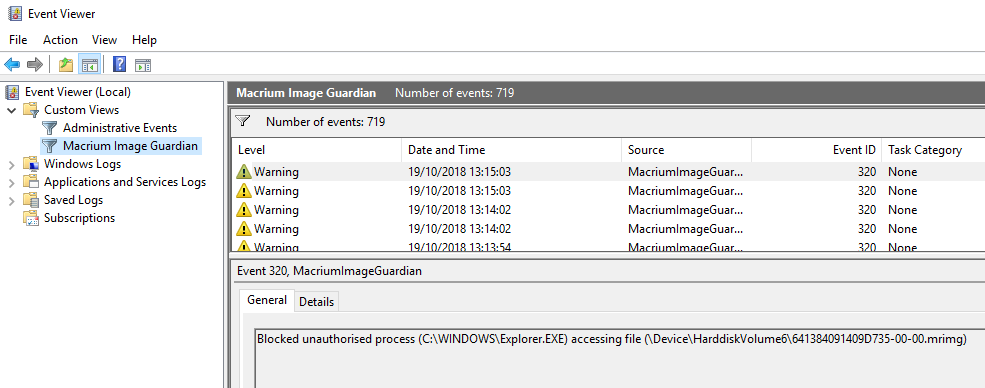Select Administrative Events custom view
Image resolution: width=985 pixels, height=388 pixels.
pyautogui.click(x=119, y=128)
